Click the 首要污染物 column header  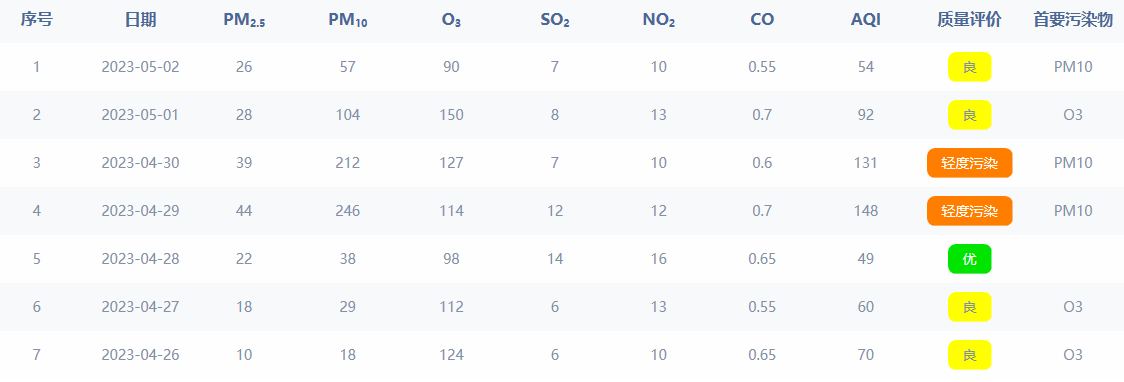1072,20
